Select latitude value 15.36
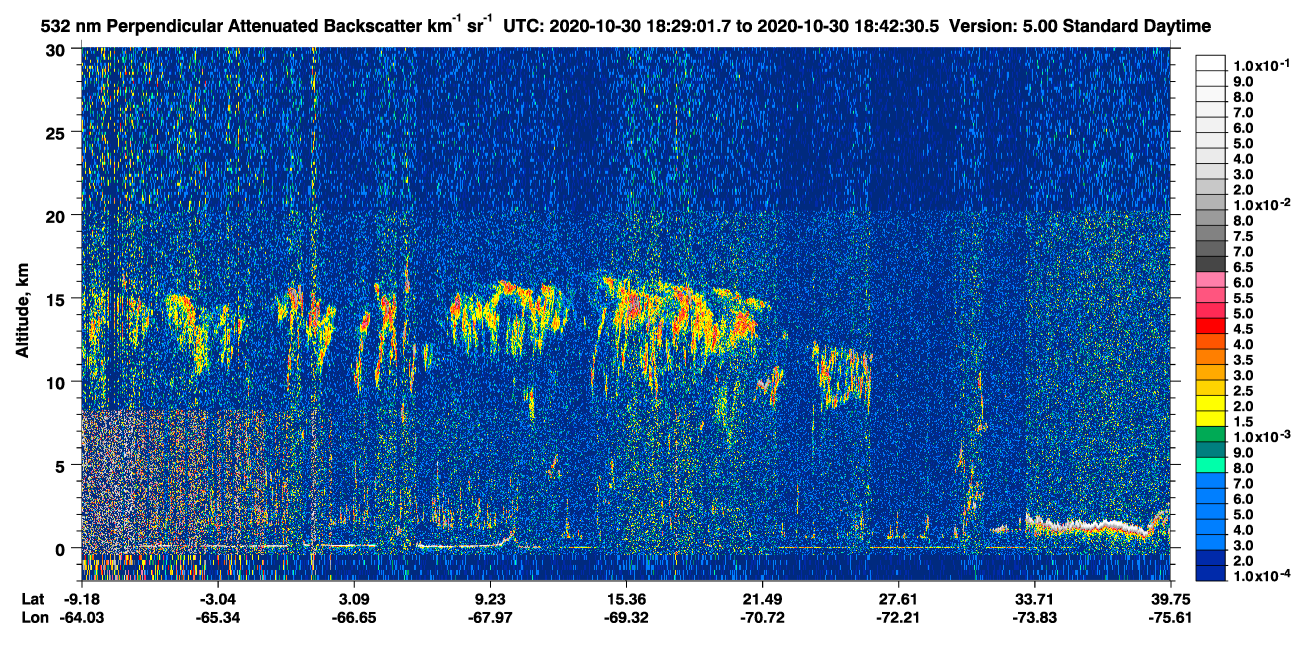 click(x=626, y=599)
